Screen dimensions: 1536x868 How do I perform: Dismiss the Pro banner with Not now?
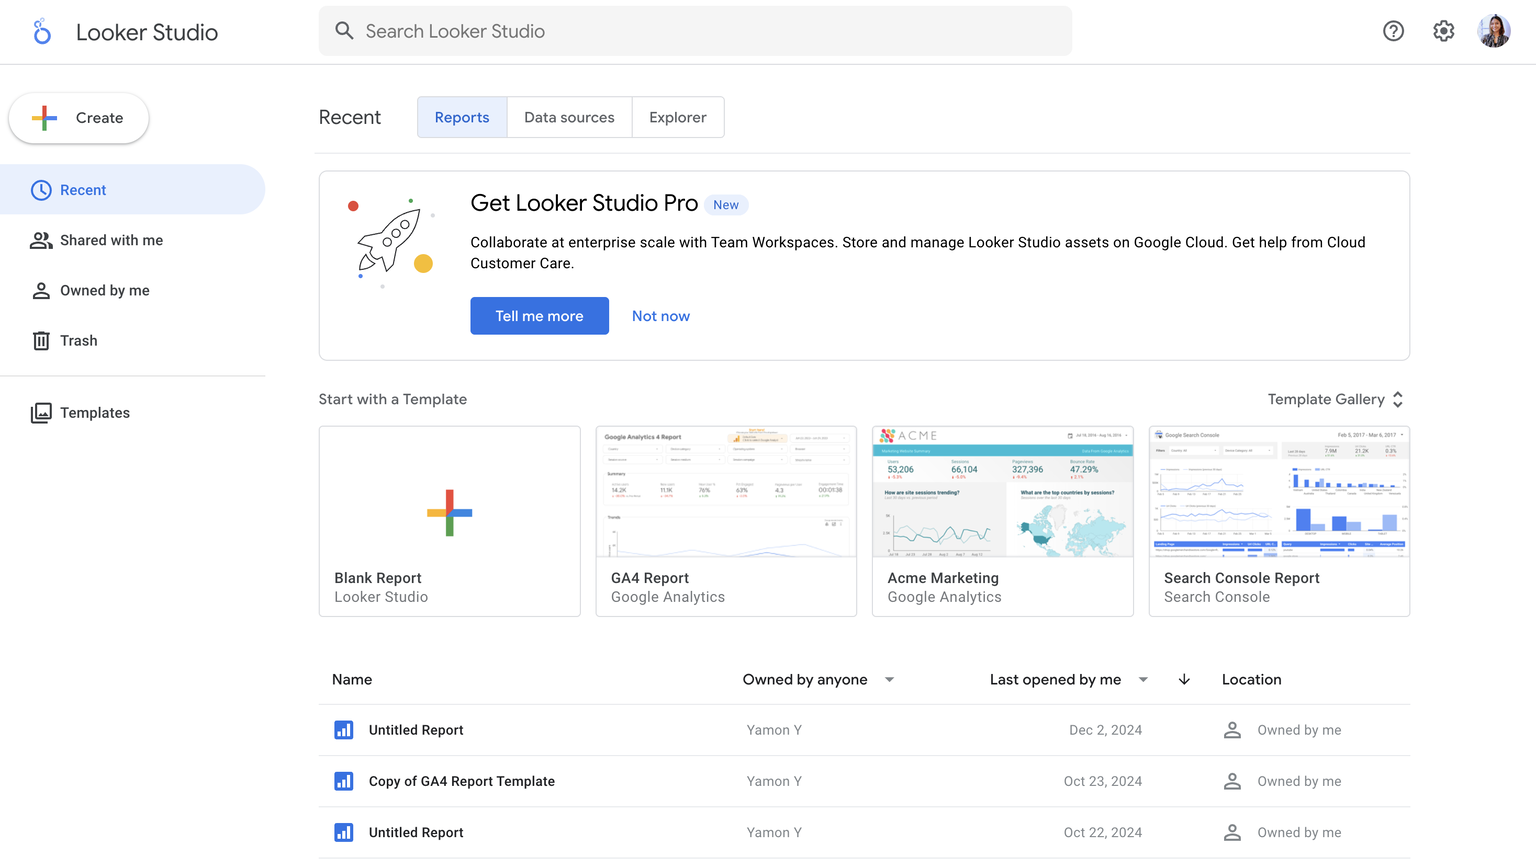[660, 315]
